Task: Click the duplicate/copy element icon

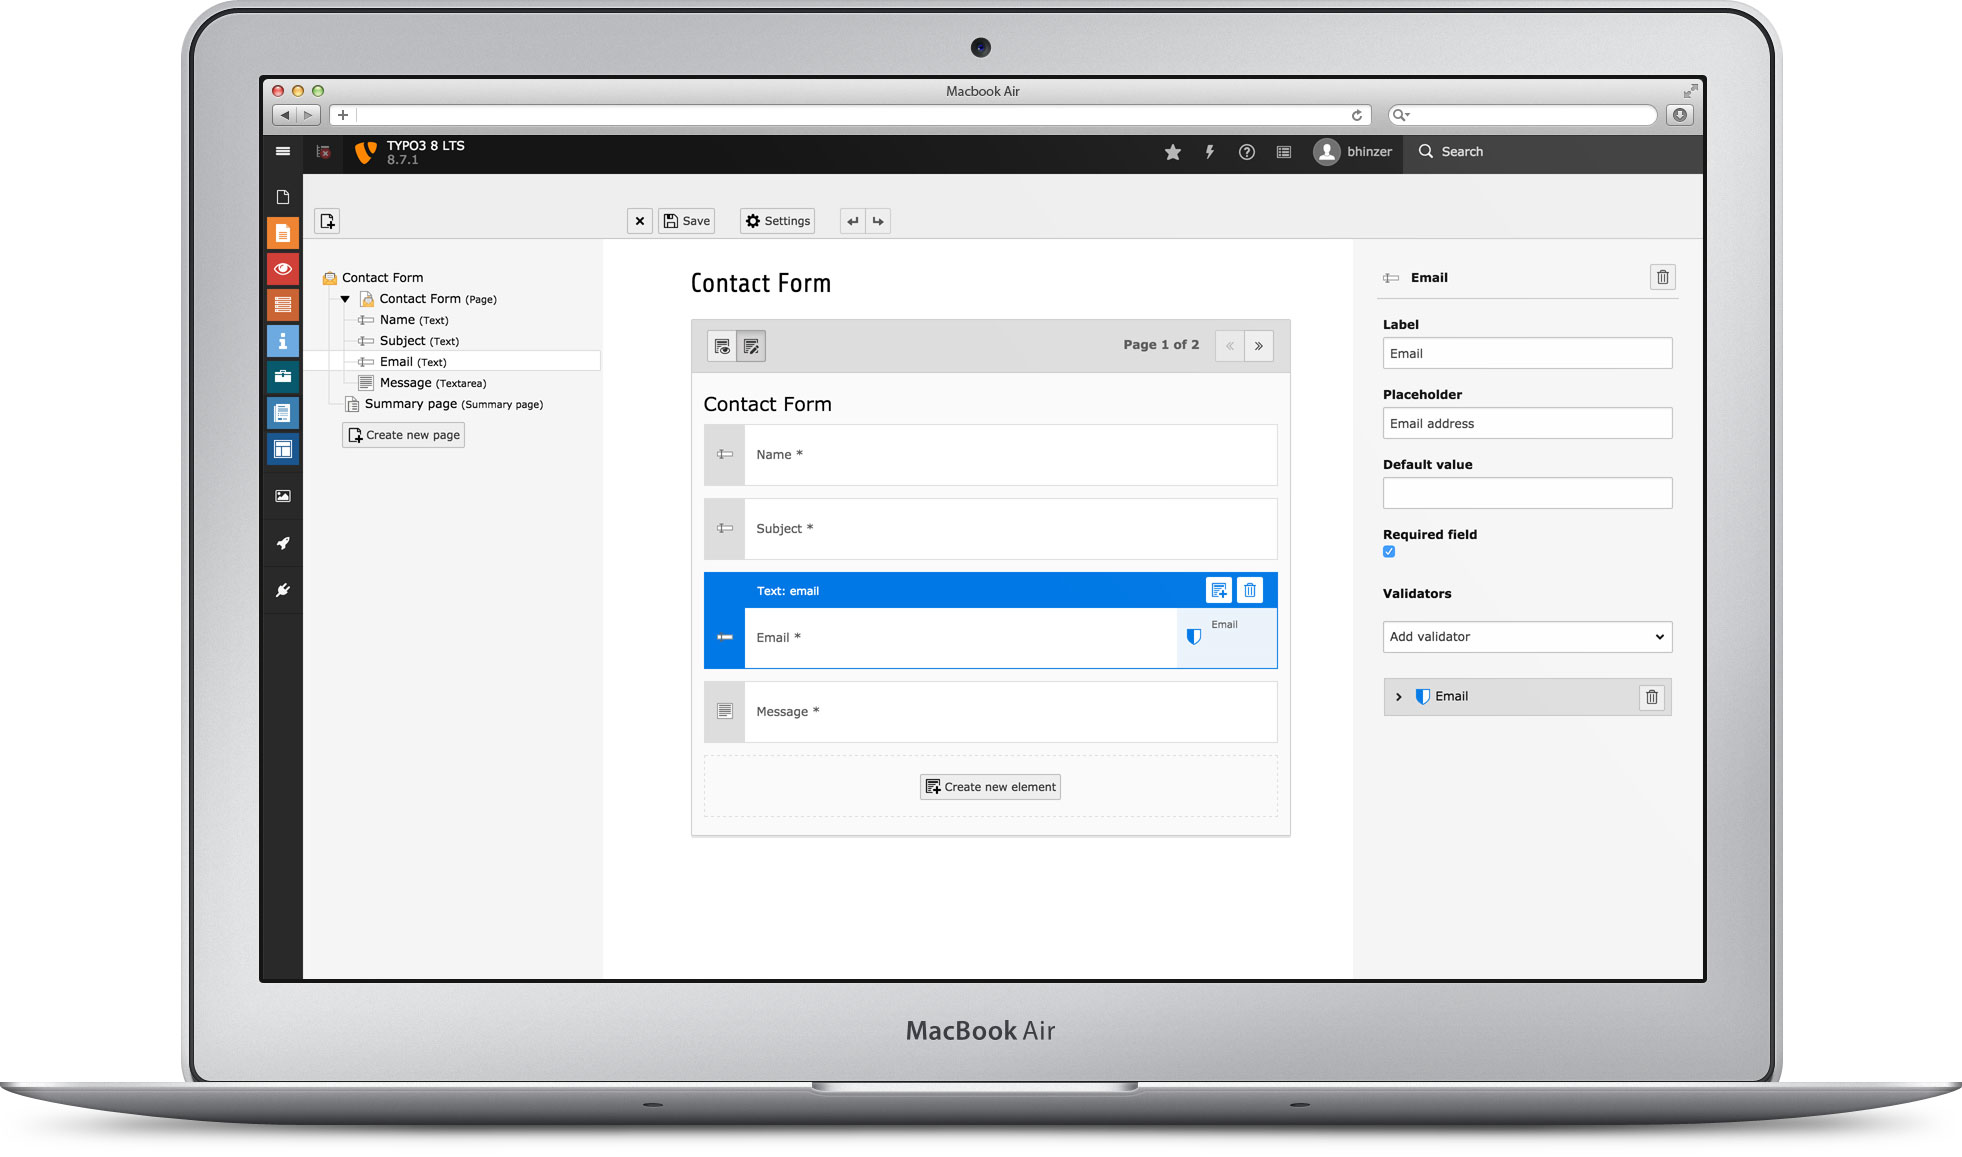Action: 1219,590
